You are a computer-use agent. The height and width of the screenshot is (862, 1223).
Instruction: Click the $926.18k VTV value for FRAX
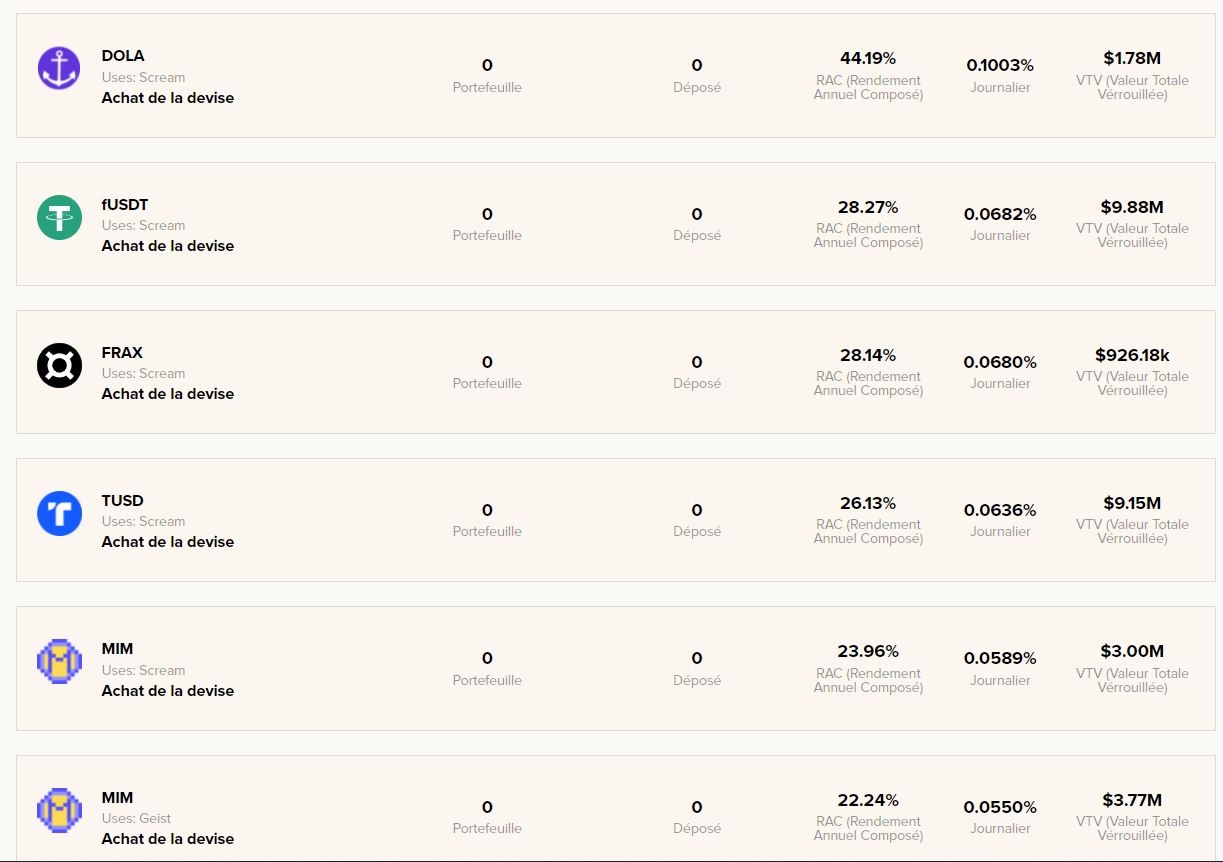point(1132,355)
